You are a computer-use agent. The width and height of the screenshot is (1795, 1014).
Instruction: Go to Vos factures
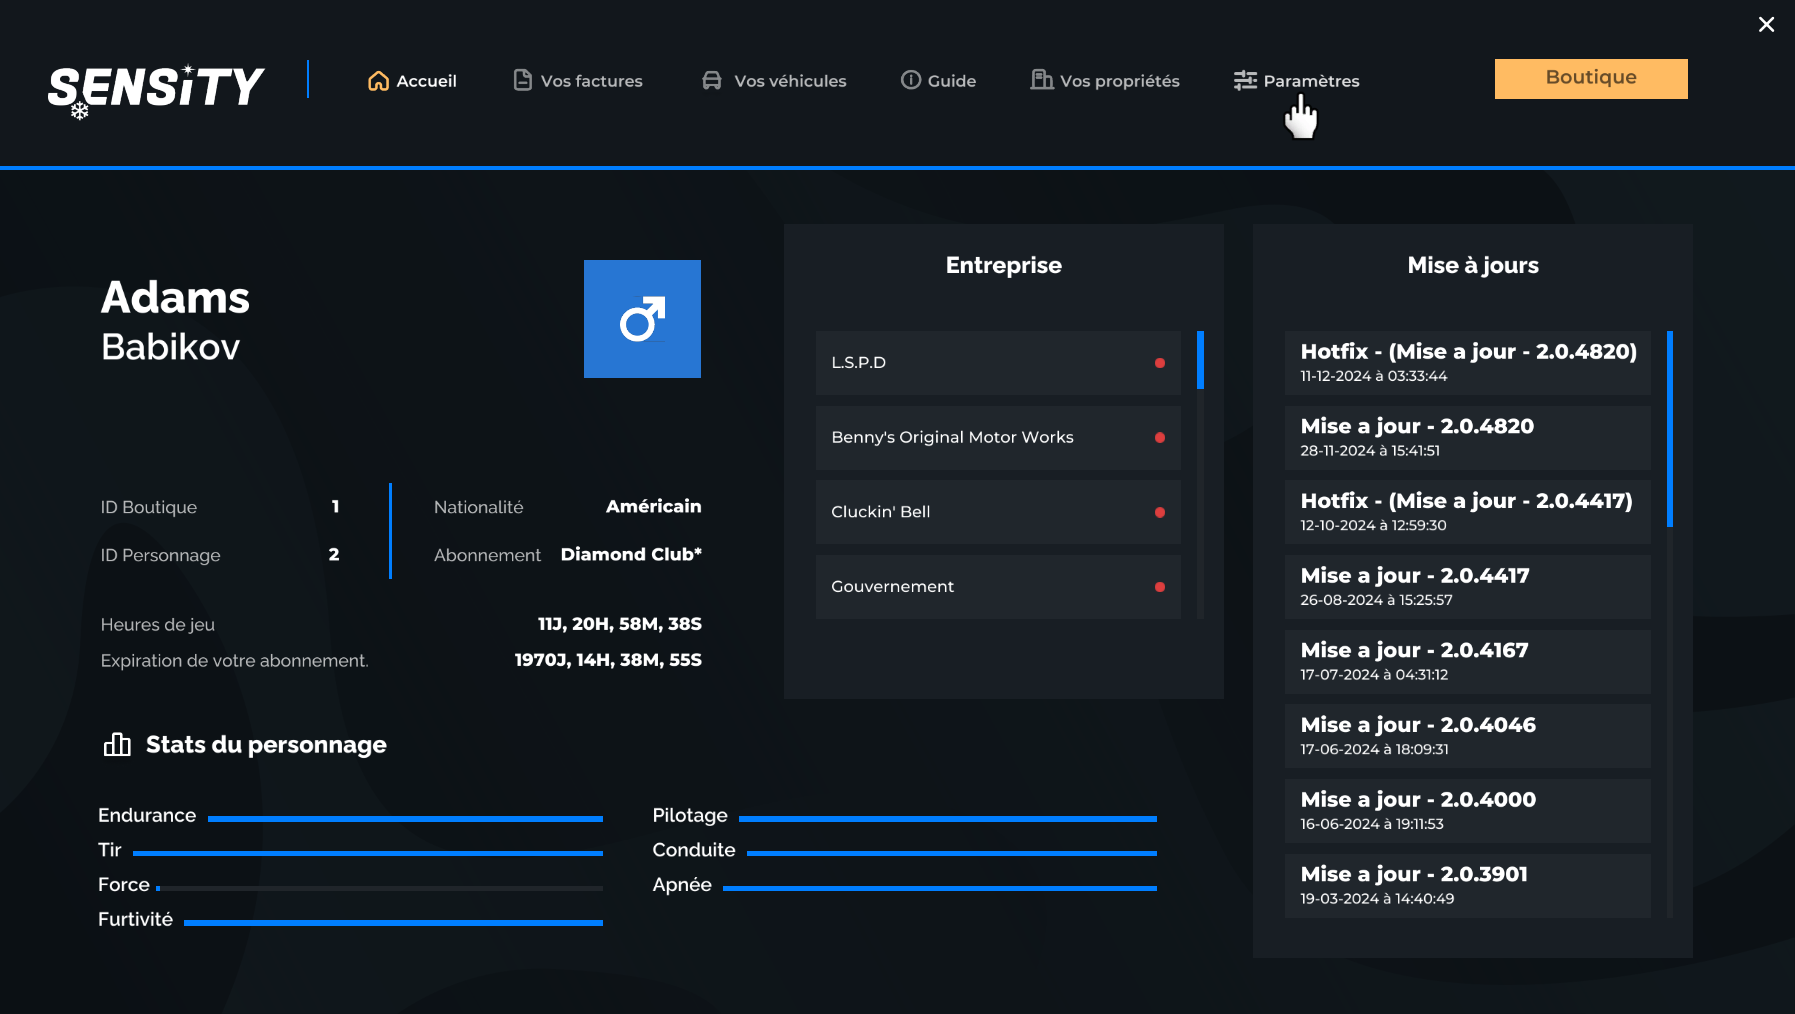pos(578,81)
